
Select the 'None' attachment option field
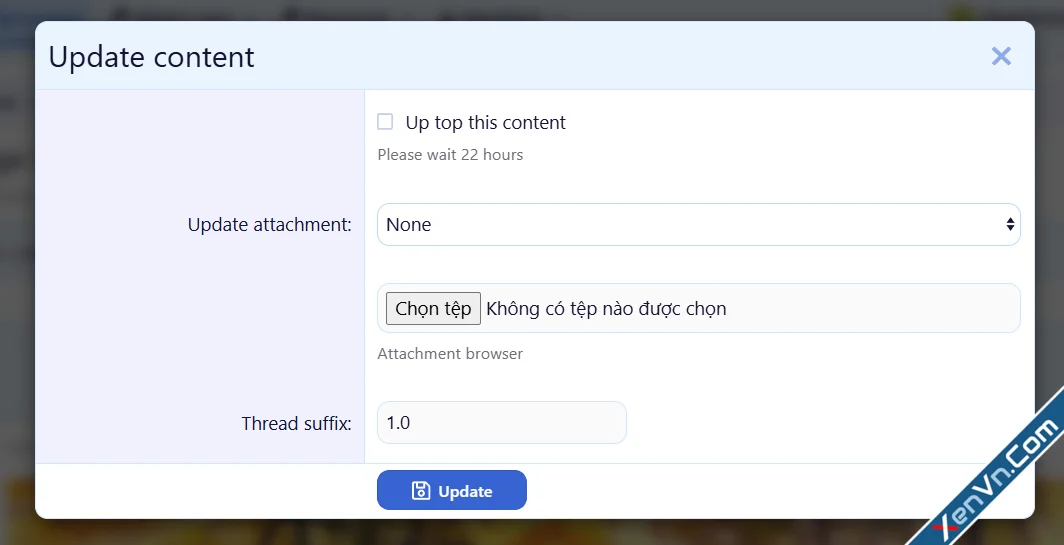409,225
